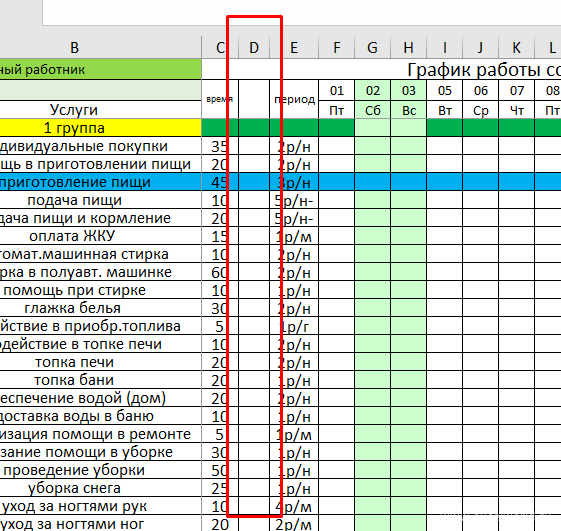Select column B header
Screen dimensions: 561x531
click(74, 47)
